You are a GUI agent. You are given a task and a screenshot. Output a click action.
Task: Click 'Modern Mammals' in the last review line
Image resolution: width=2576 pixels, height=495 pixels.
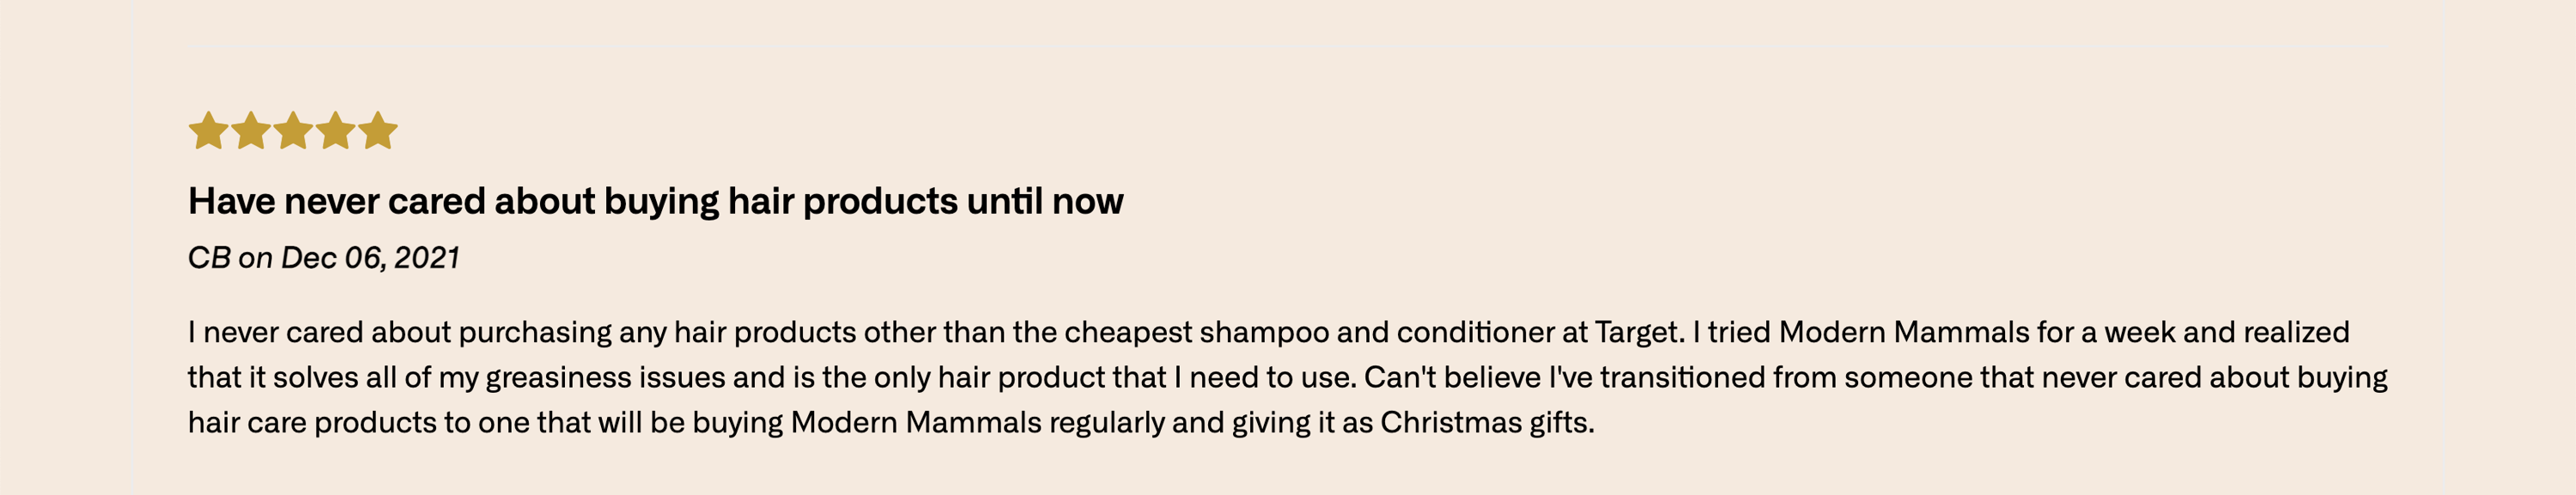[916, 422]
